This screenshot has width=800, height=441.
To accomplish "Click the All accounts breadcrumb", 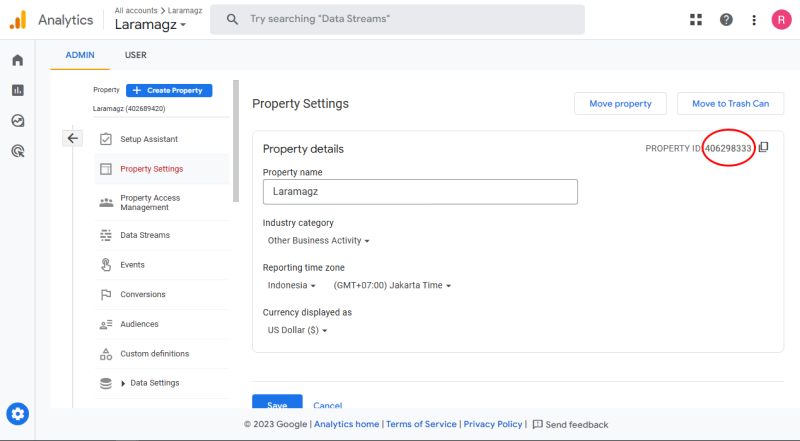I will 136,10.
